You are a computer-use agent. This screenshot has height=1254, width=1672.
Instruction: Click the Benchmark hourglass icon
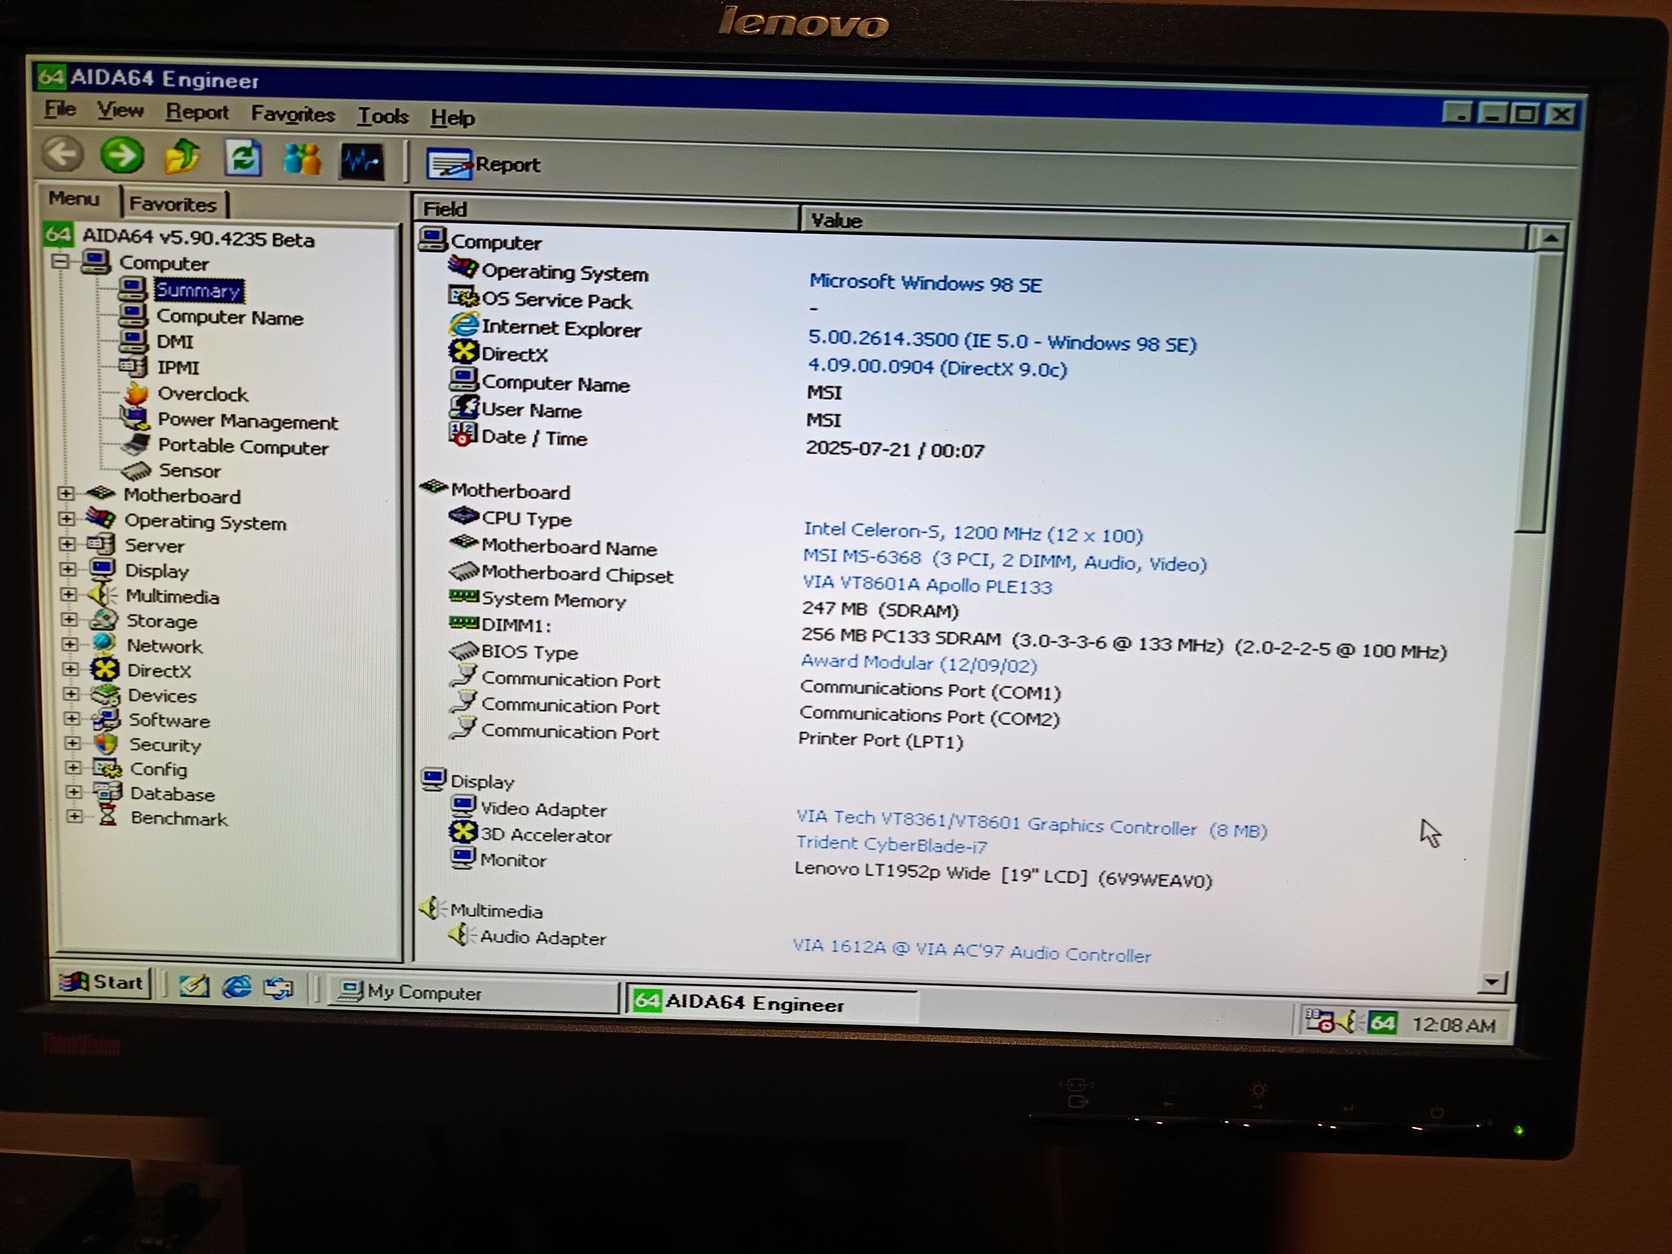(x=108, y=817)
